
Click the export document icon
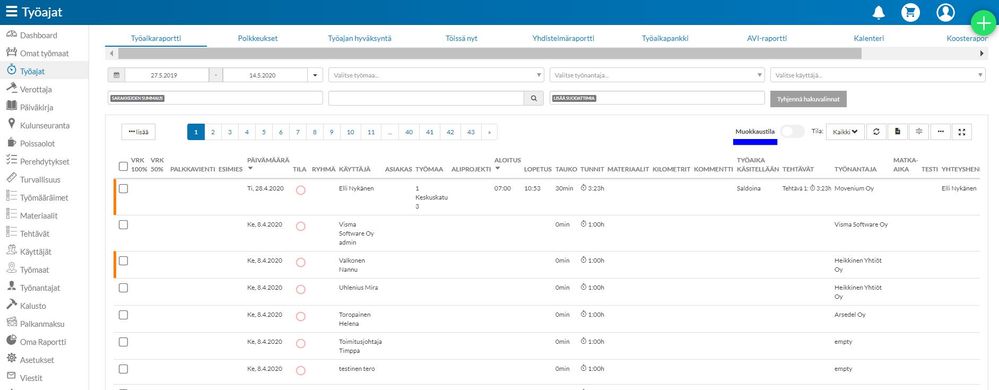[897, 132]
